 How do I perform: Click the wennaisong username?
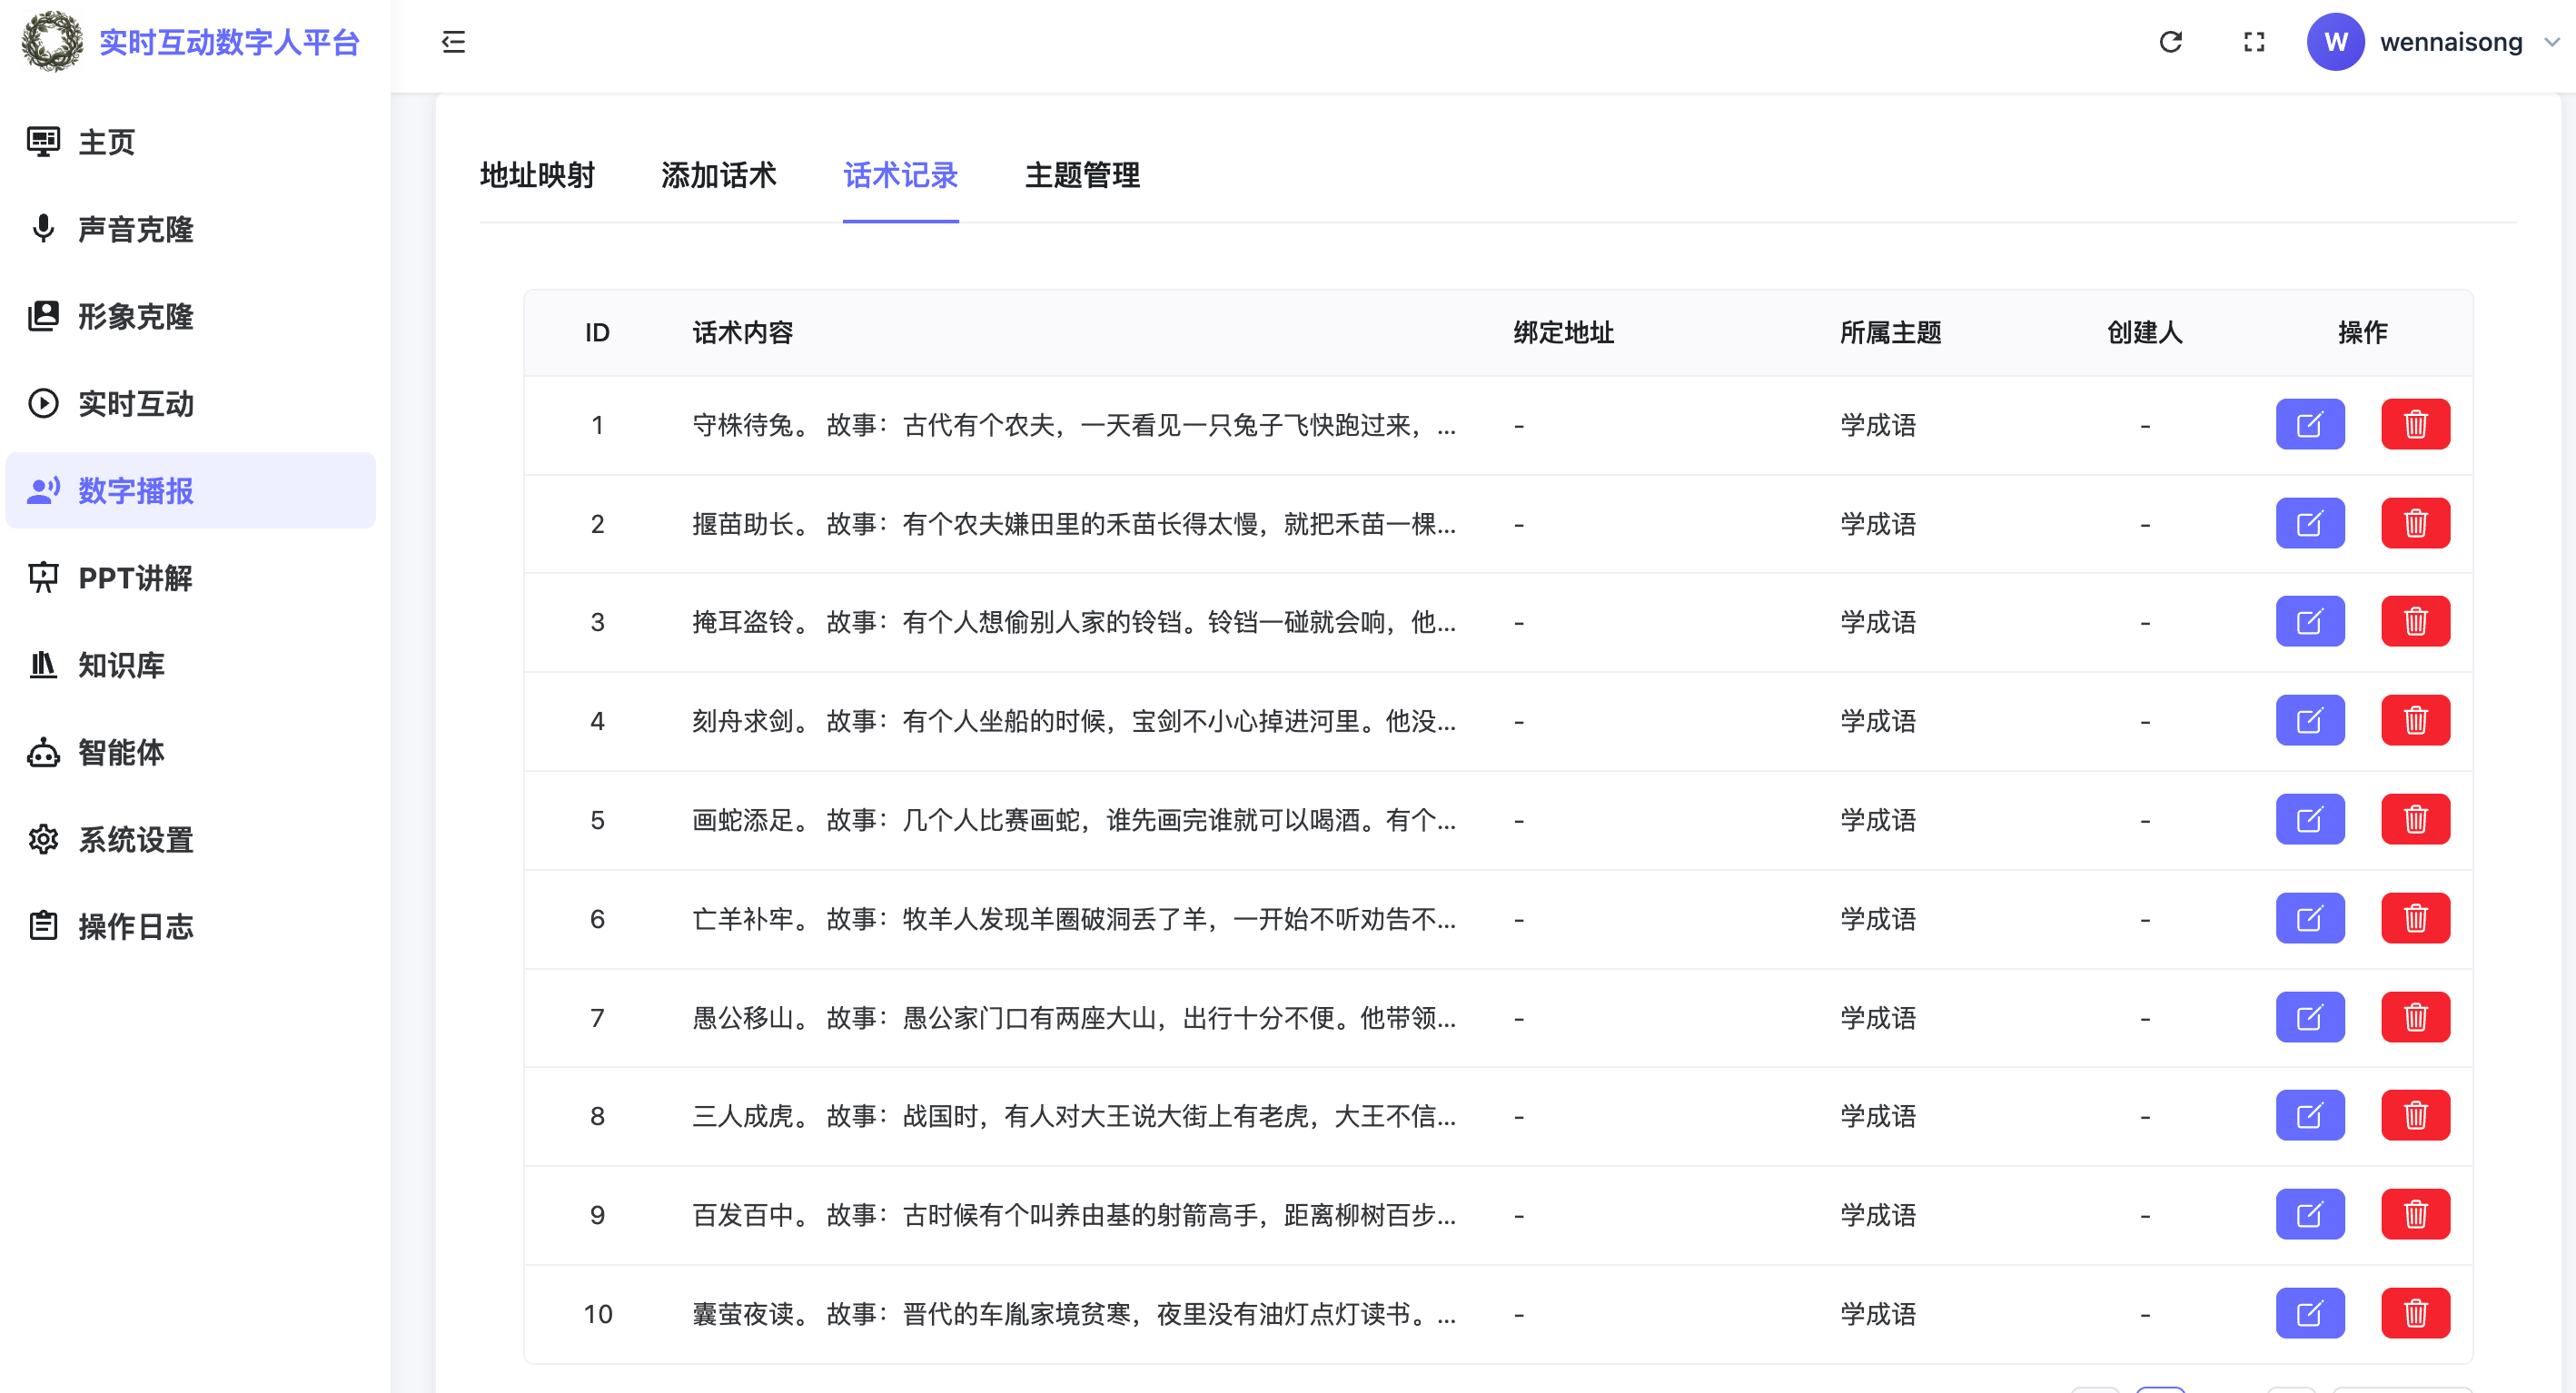point(2451,42)
